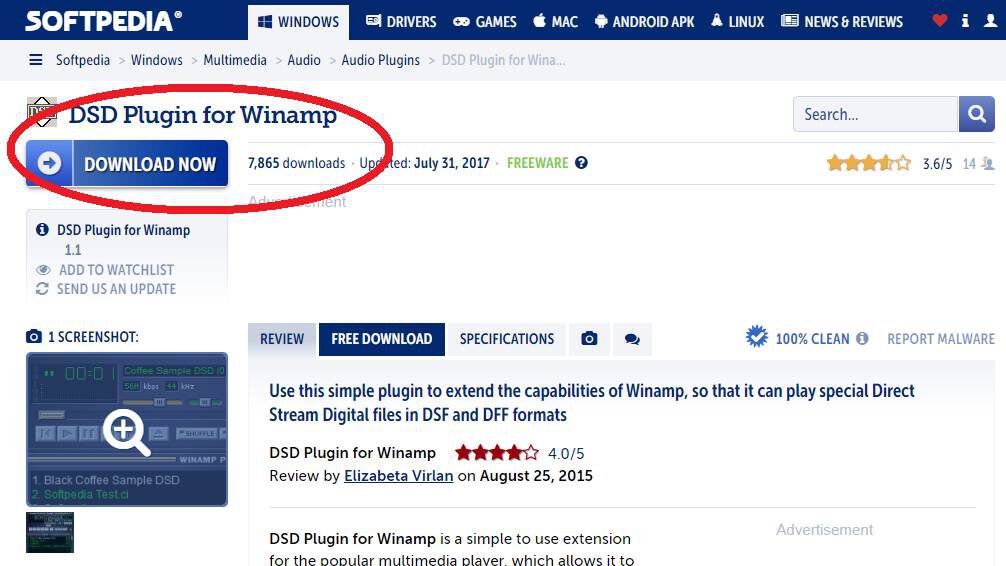The height and width of the screenshot is (566, 1006).
Task: Click the red heart favorites icon
Action: (939, 21)
